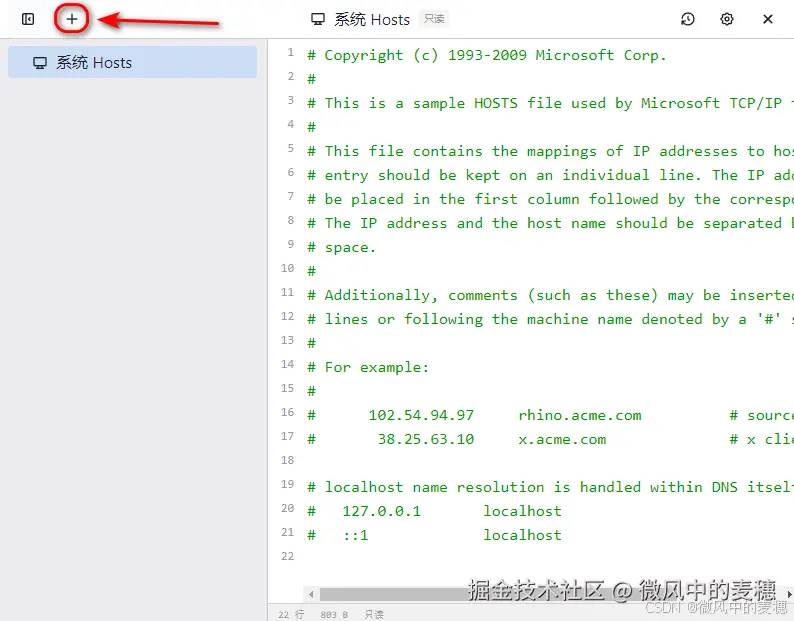The width and height of the screenshot is (794, 621).
Task: Click 只读 in the status bar
Action: pos(374,614)
